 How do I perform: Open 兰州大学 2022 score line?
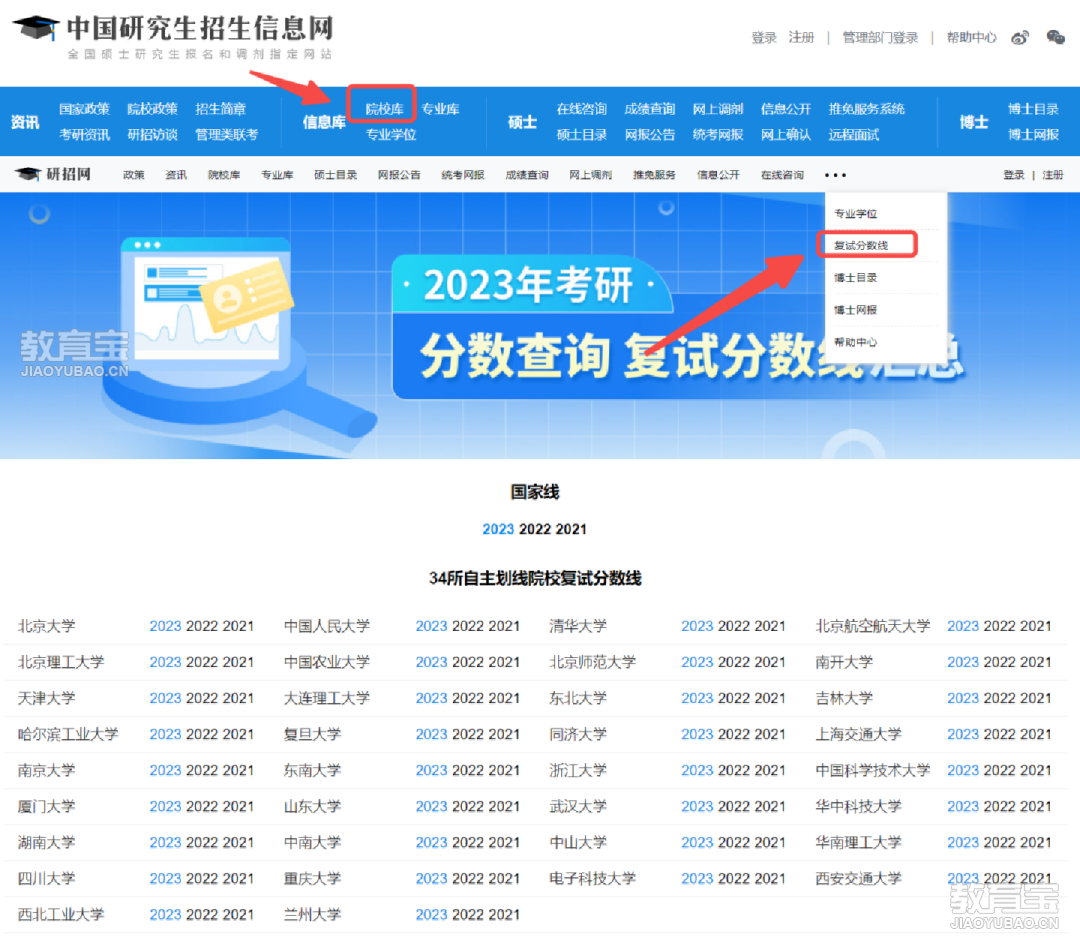point(468,915)
